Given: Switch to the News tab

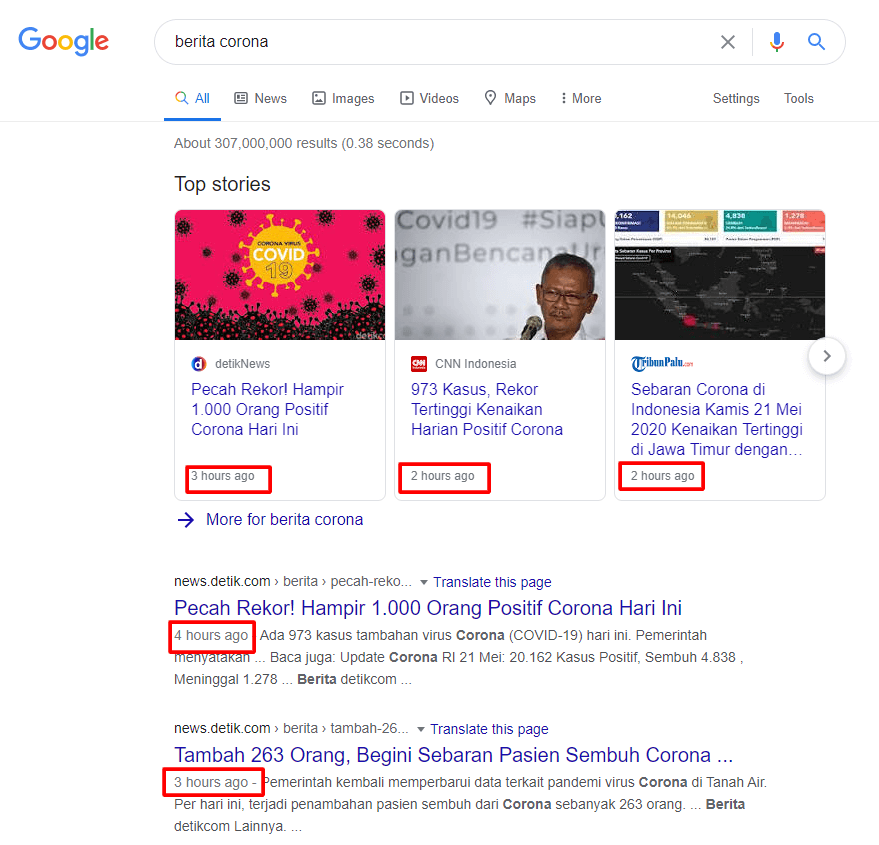Looking at the screenshot, I should point(260,99).
